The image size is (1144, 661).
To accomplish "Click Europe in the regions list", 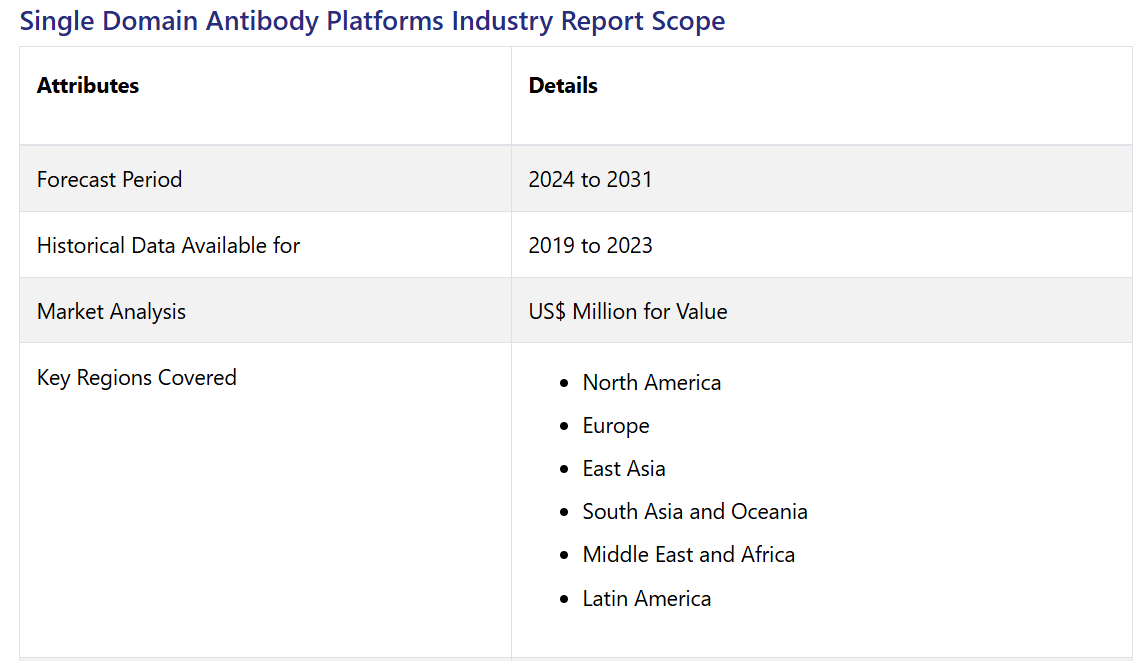I will point(616,426).
